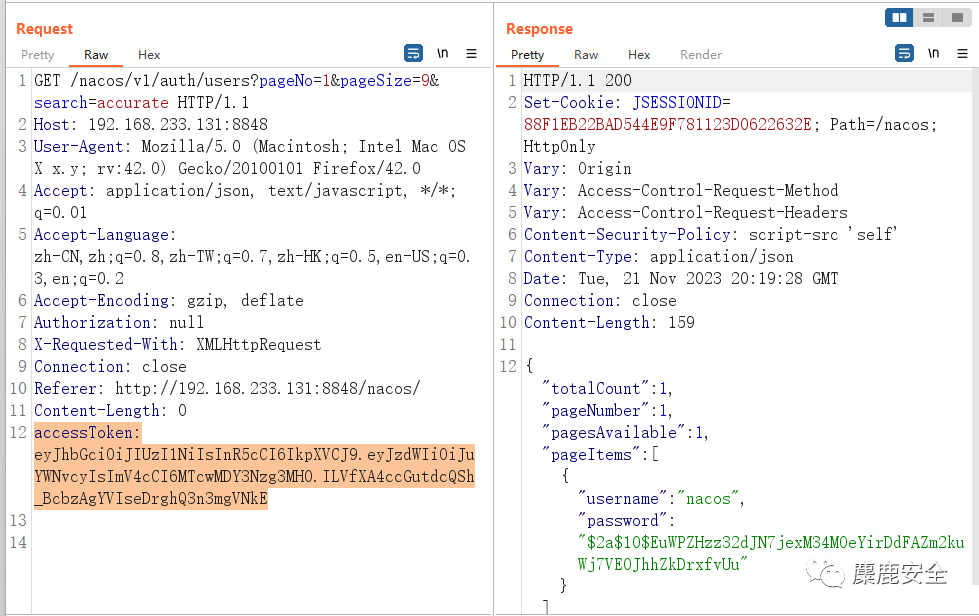Toggle word wrap icon in Request panel
The width and height of the screenshot is (979, 616).
pos(413,54)
